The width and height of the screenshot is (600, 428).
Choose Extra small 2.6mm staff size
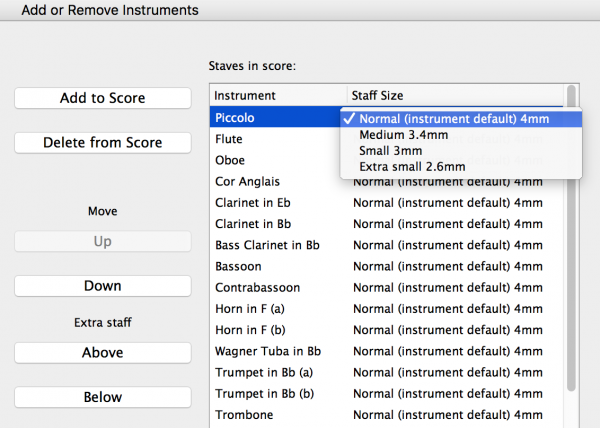461,167
